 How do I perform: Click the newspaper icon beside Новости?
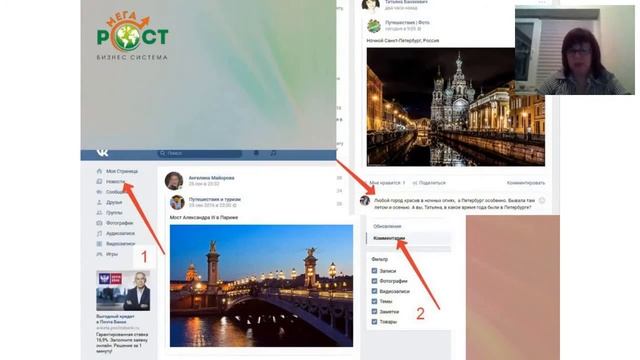(99, 181)
